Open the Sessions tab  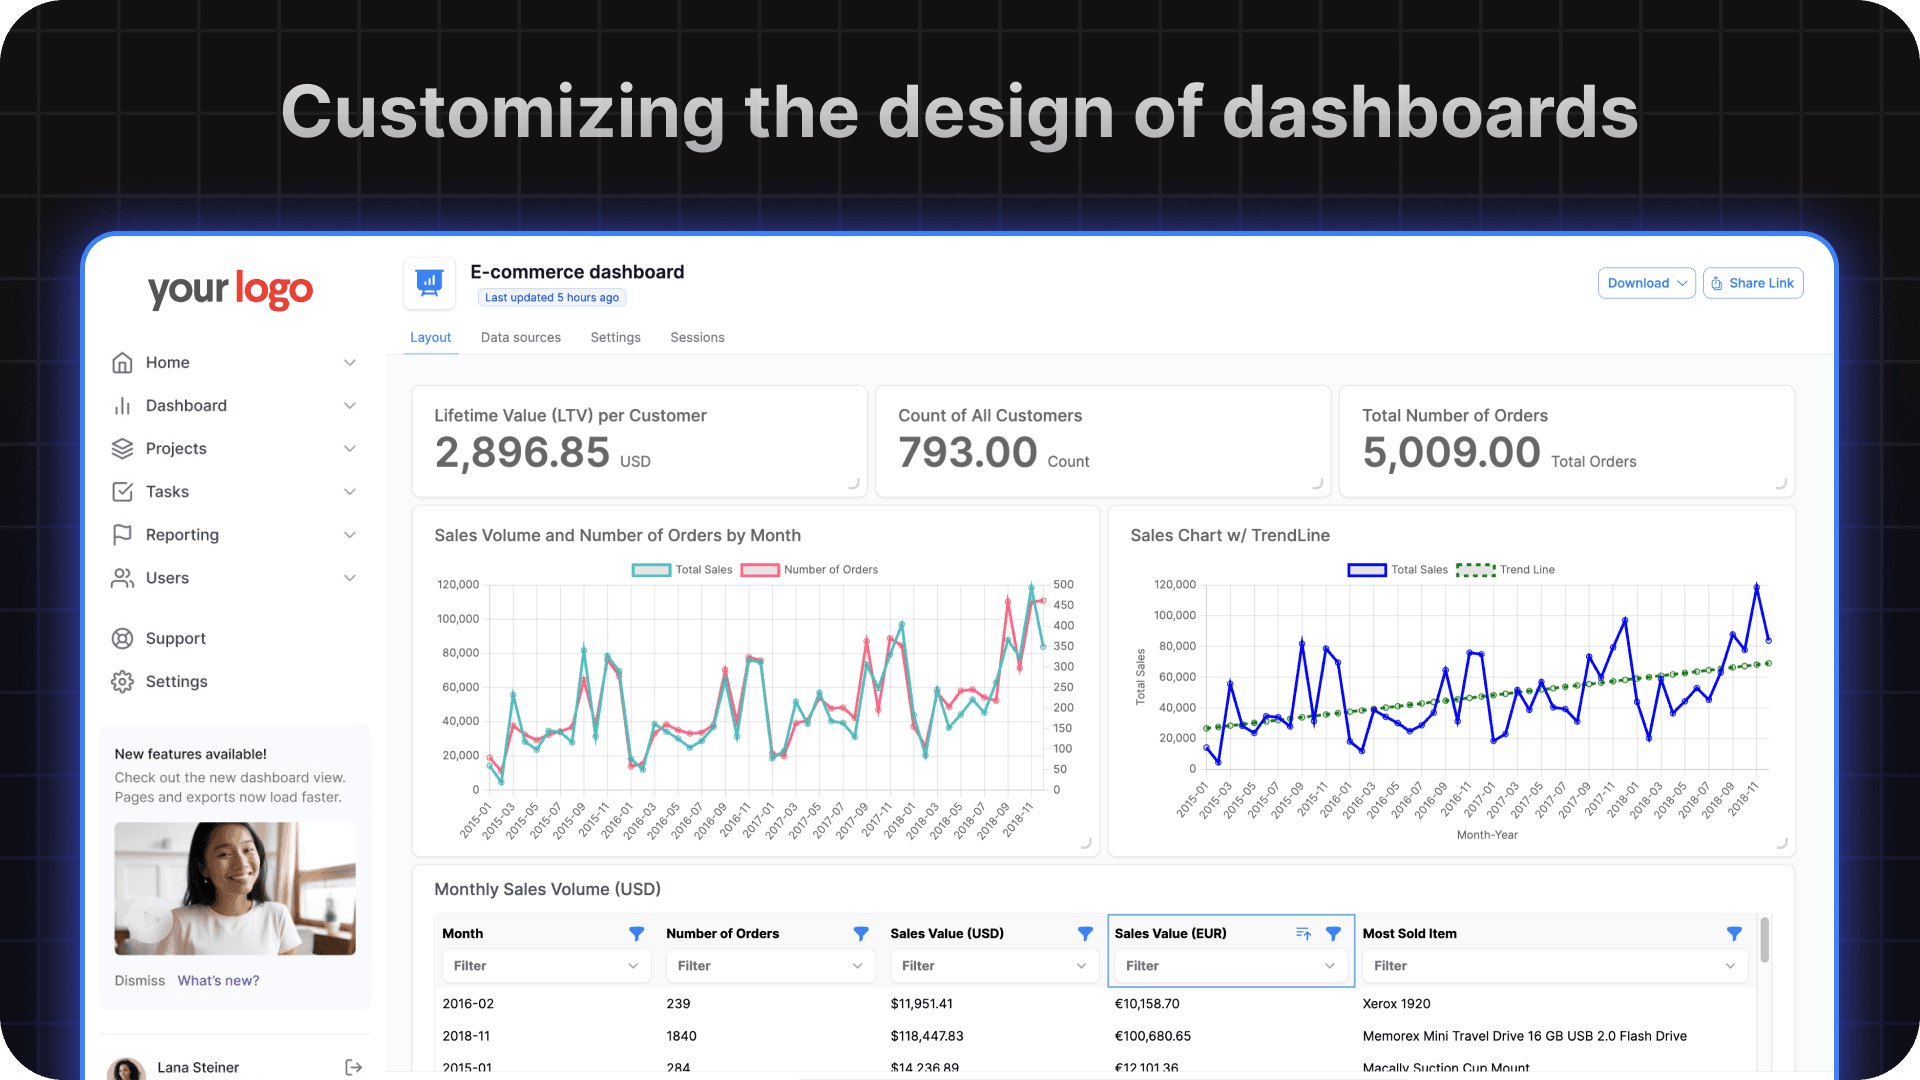pos(697,337)
